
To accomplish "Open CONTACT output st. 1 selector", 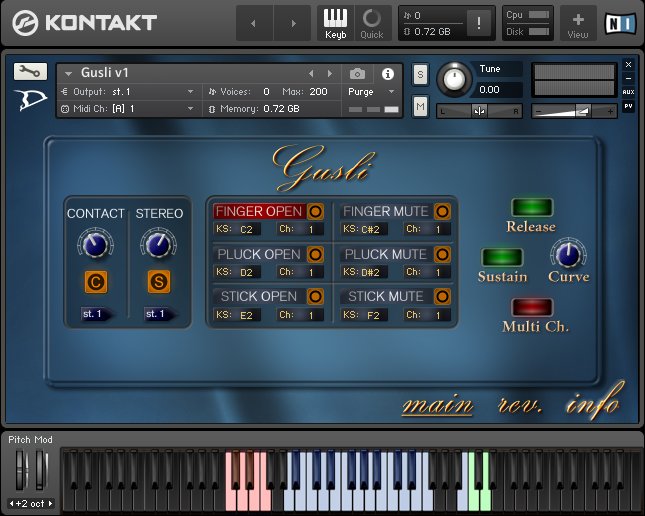I will pos(97,314).
